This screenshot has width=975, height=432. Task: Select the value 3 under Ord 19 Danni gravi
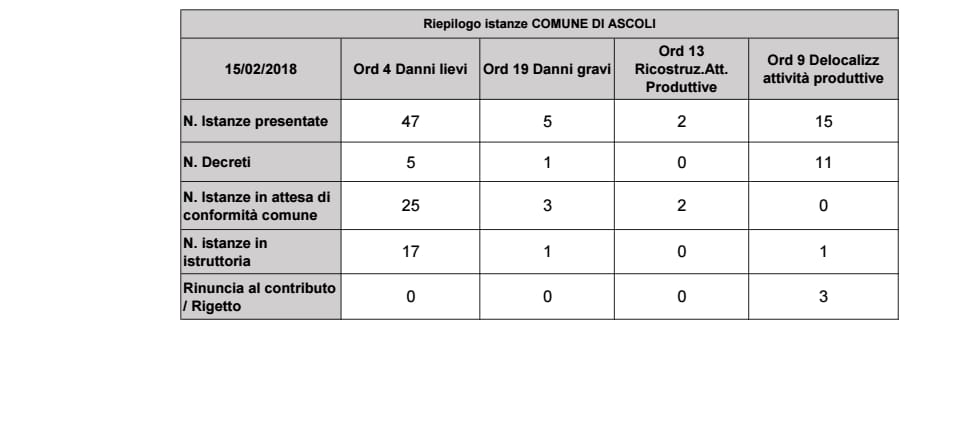tap(547, 206)
